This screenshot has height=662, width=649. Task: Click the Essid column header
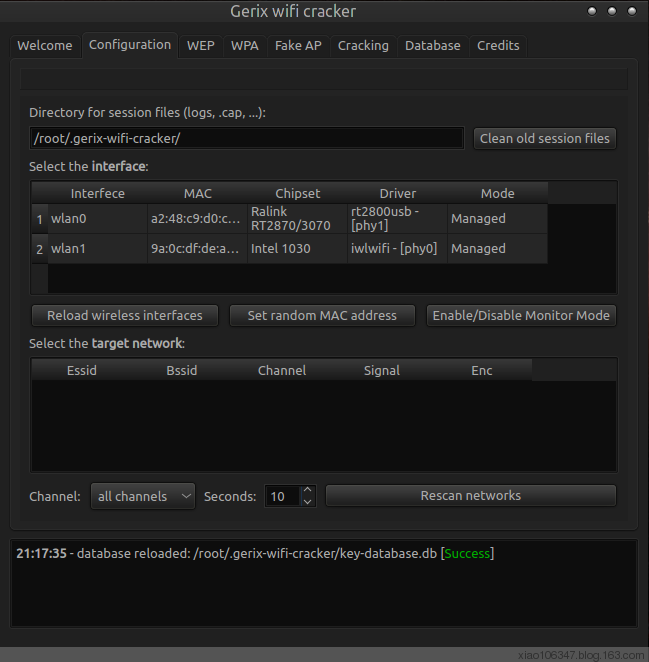[82, 370]
